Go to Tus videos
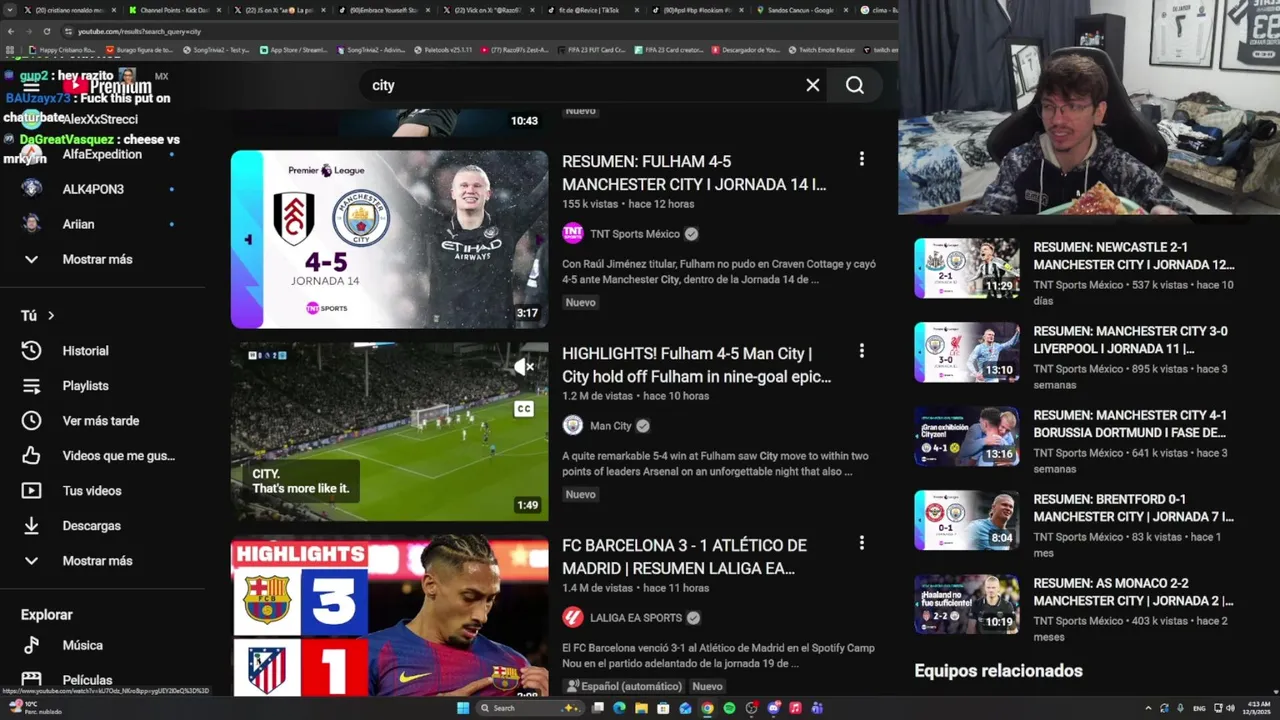 [90, 491]
